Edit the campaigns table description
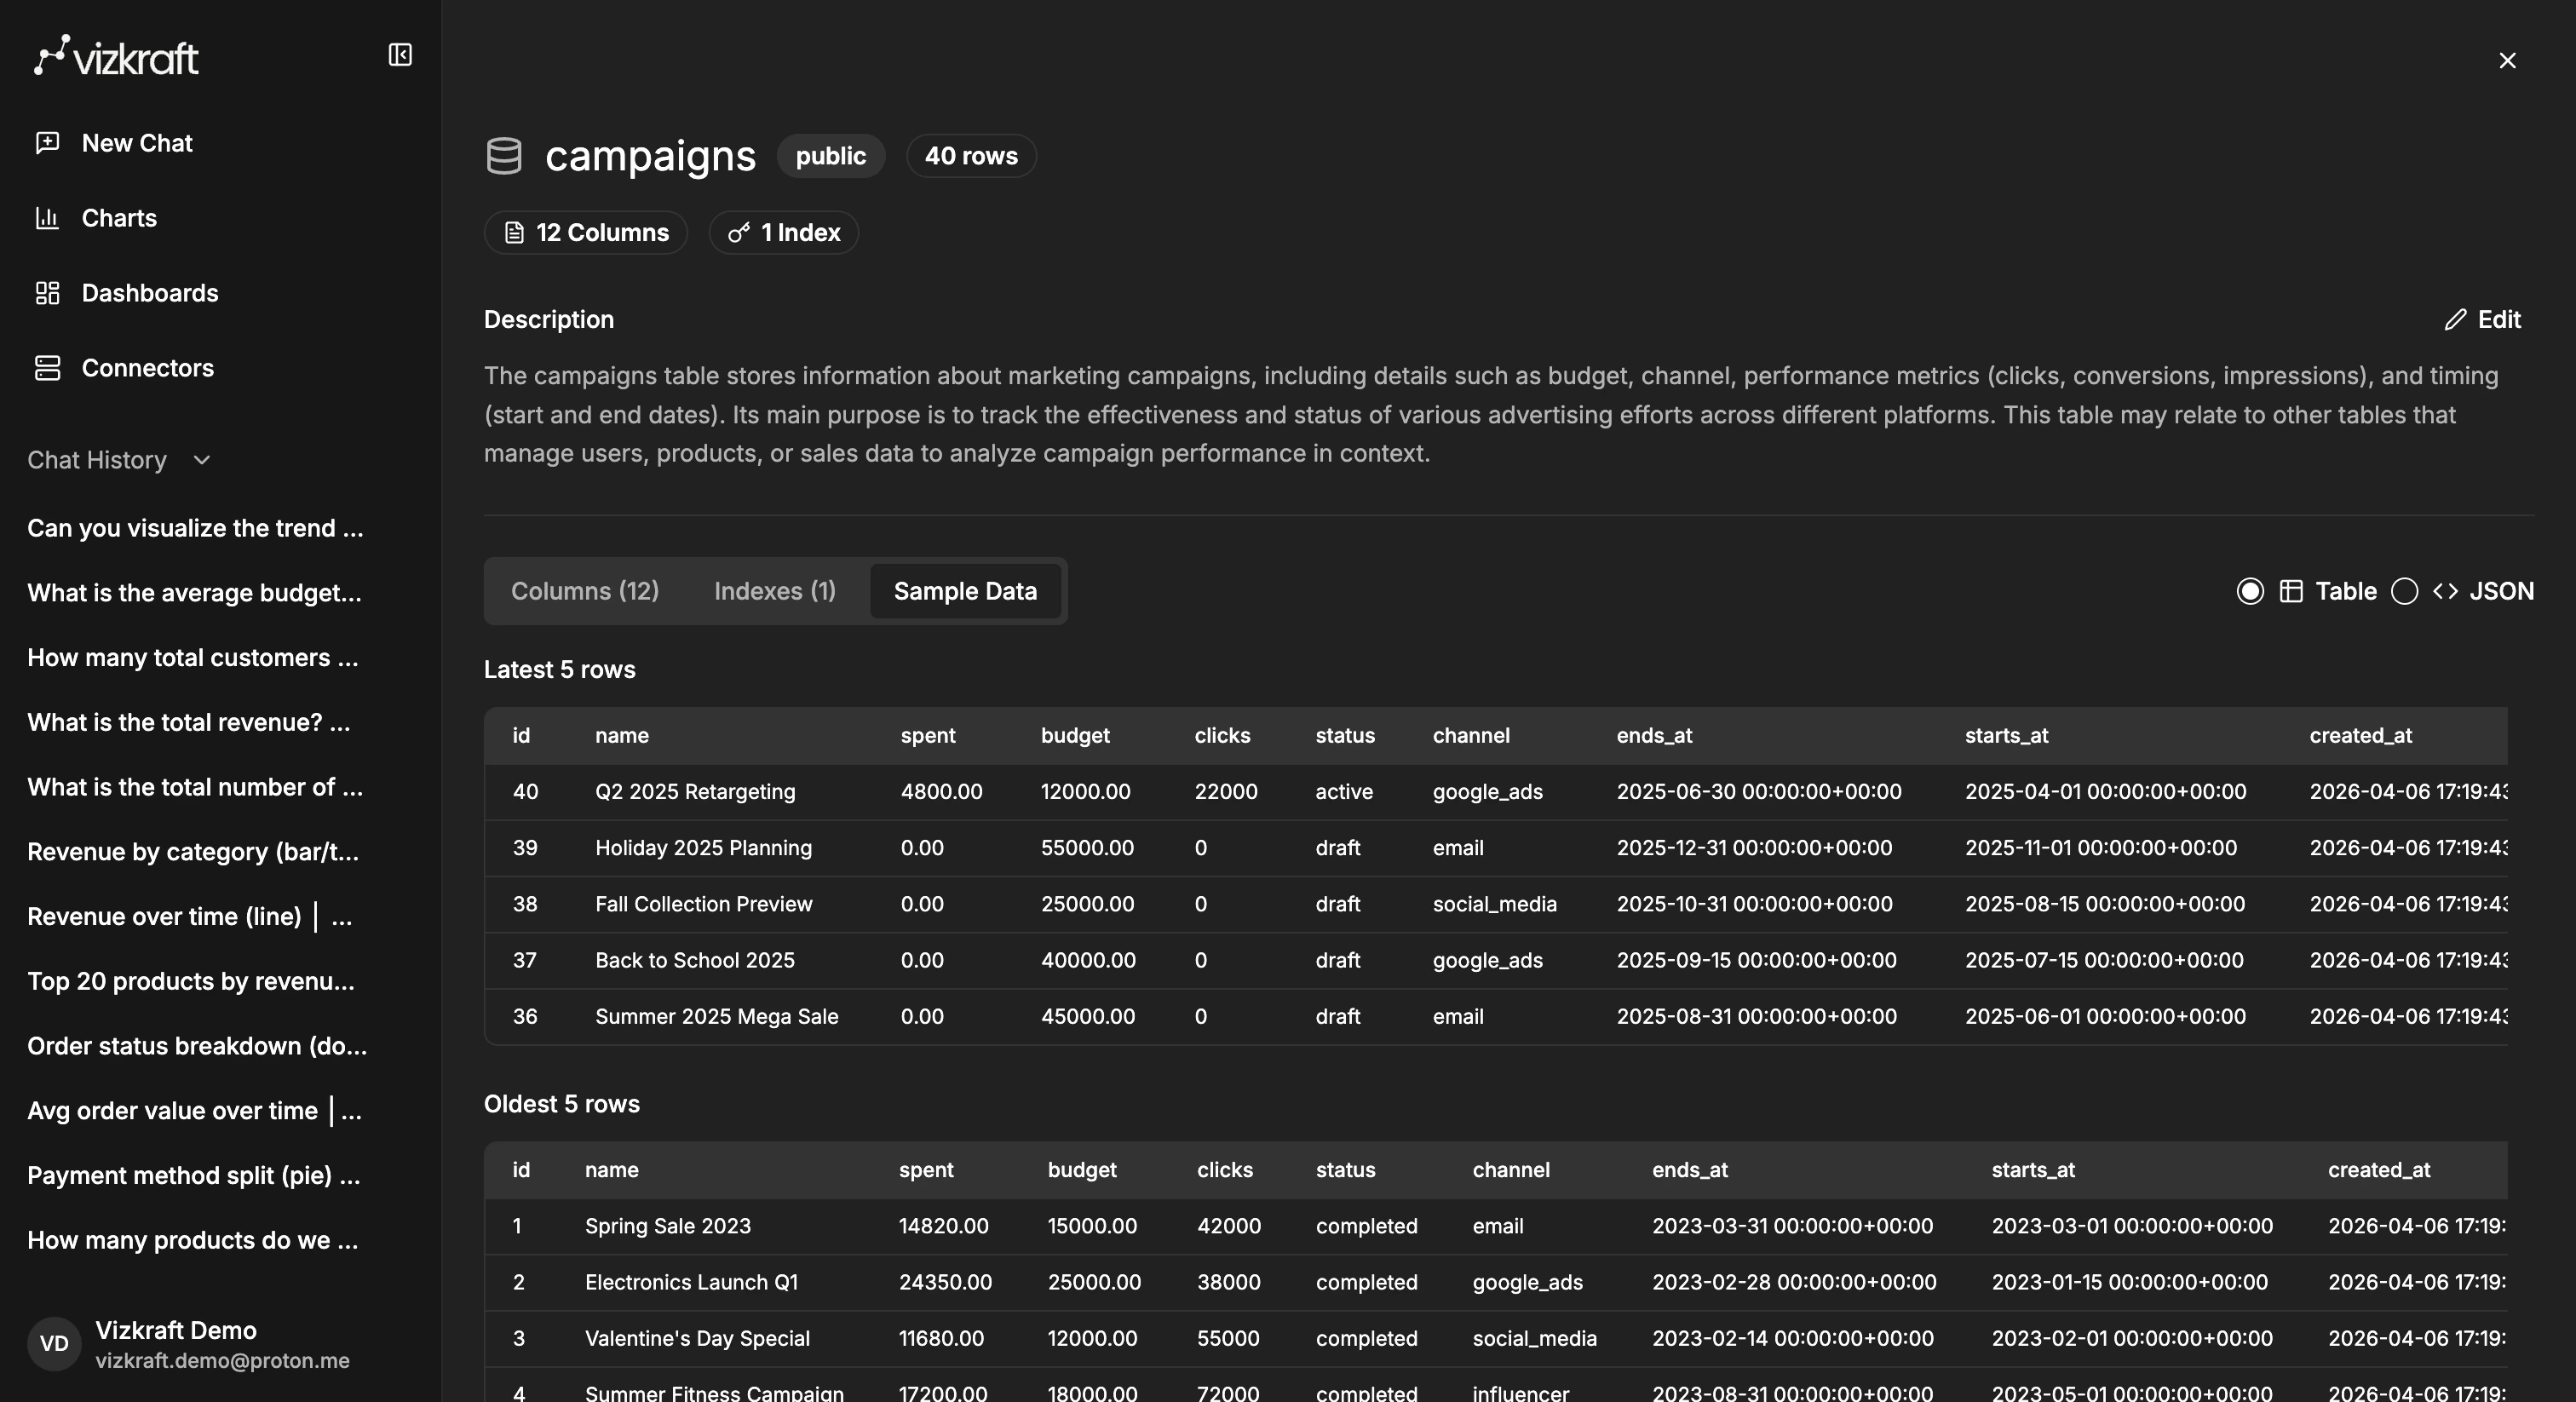The width and height of the screenshot is (2576, 1402). 2482,319
